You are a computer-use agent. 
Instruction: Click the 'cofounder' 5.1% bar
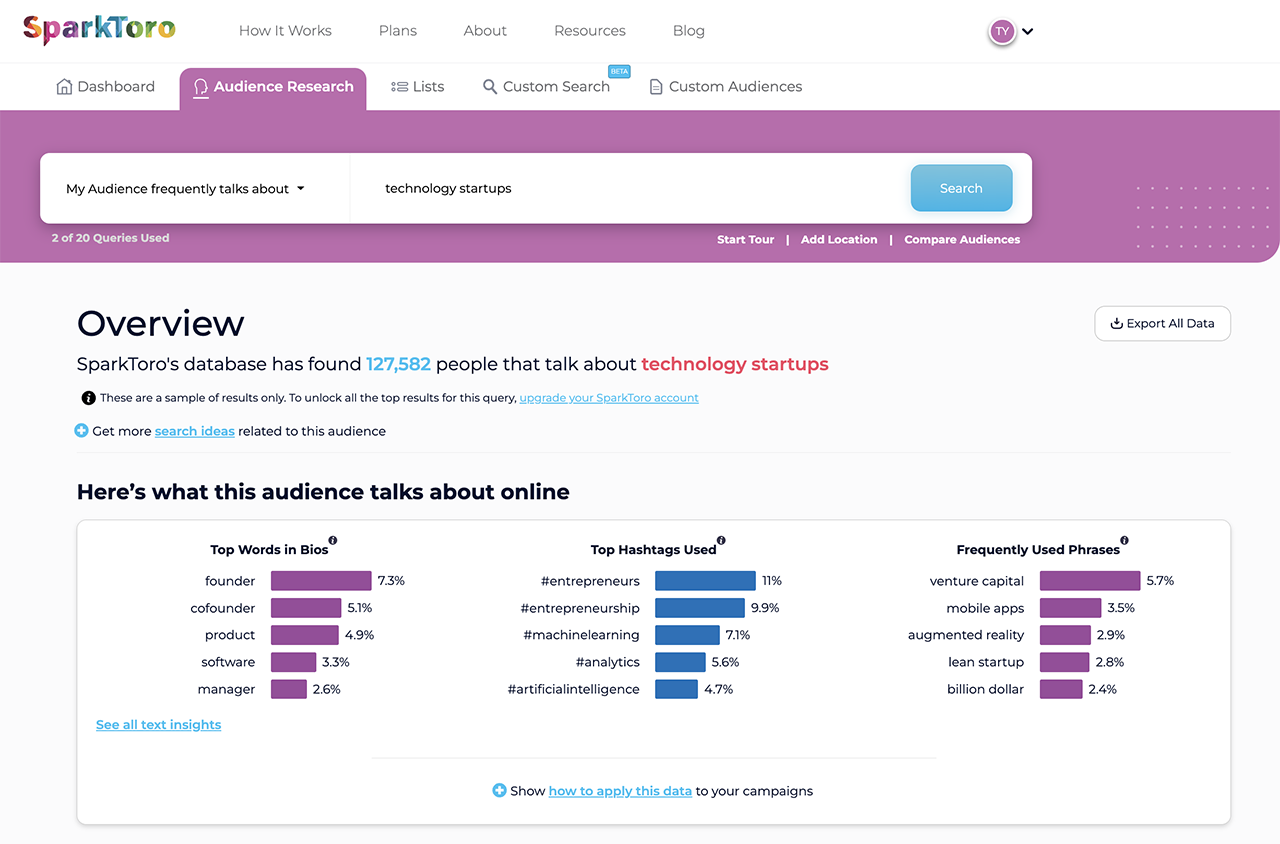pos(306,608)
